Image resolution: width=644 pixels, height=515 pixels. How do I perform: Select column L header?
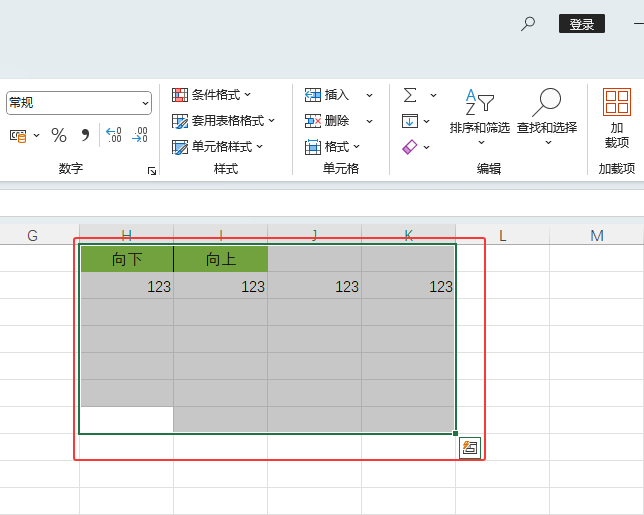503,235
